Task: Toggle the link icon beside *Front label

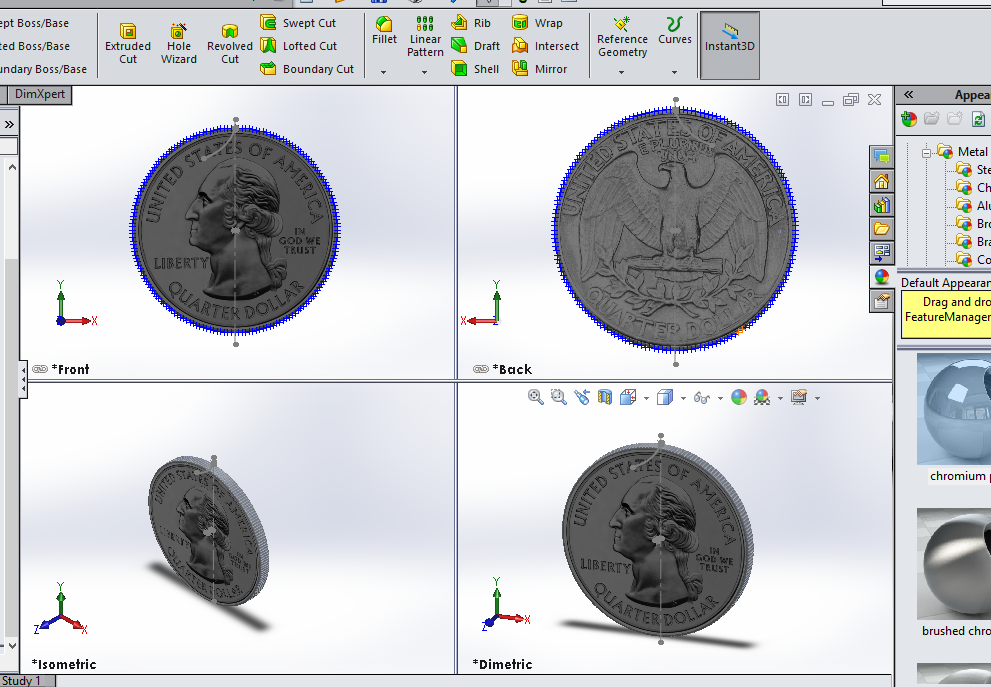Action: tap(40, 369)
